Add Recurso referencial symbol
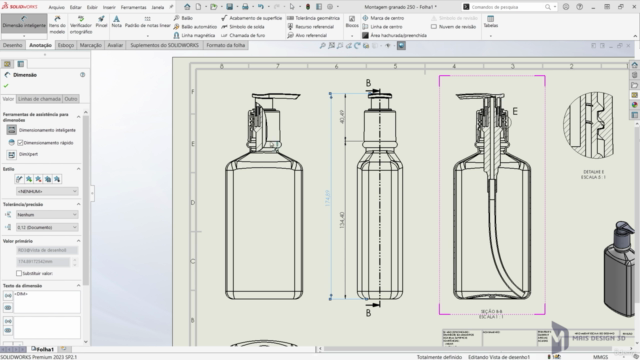Screen dimensions: 640x360 [311, 27]
